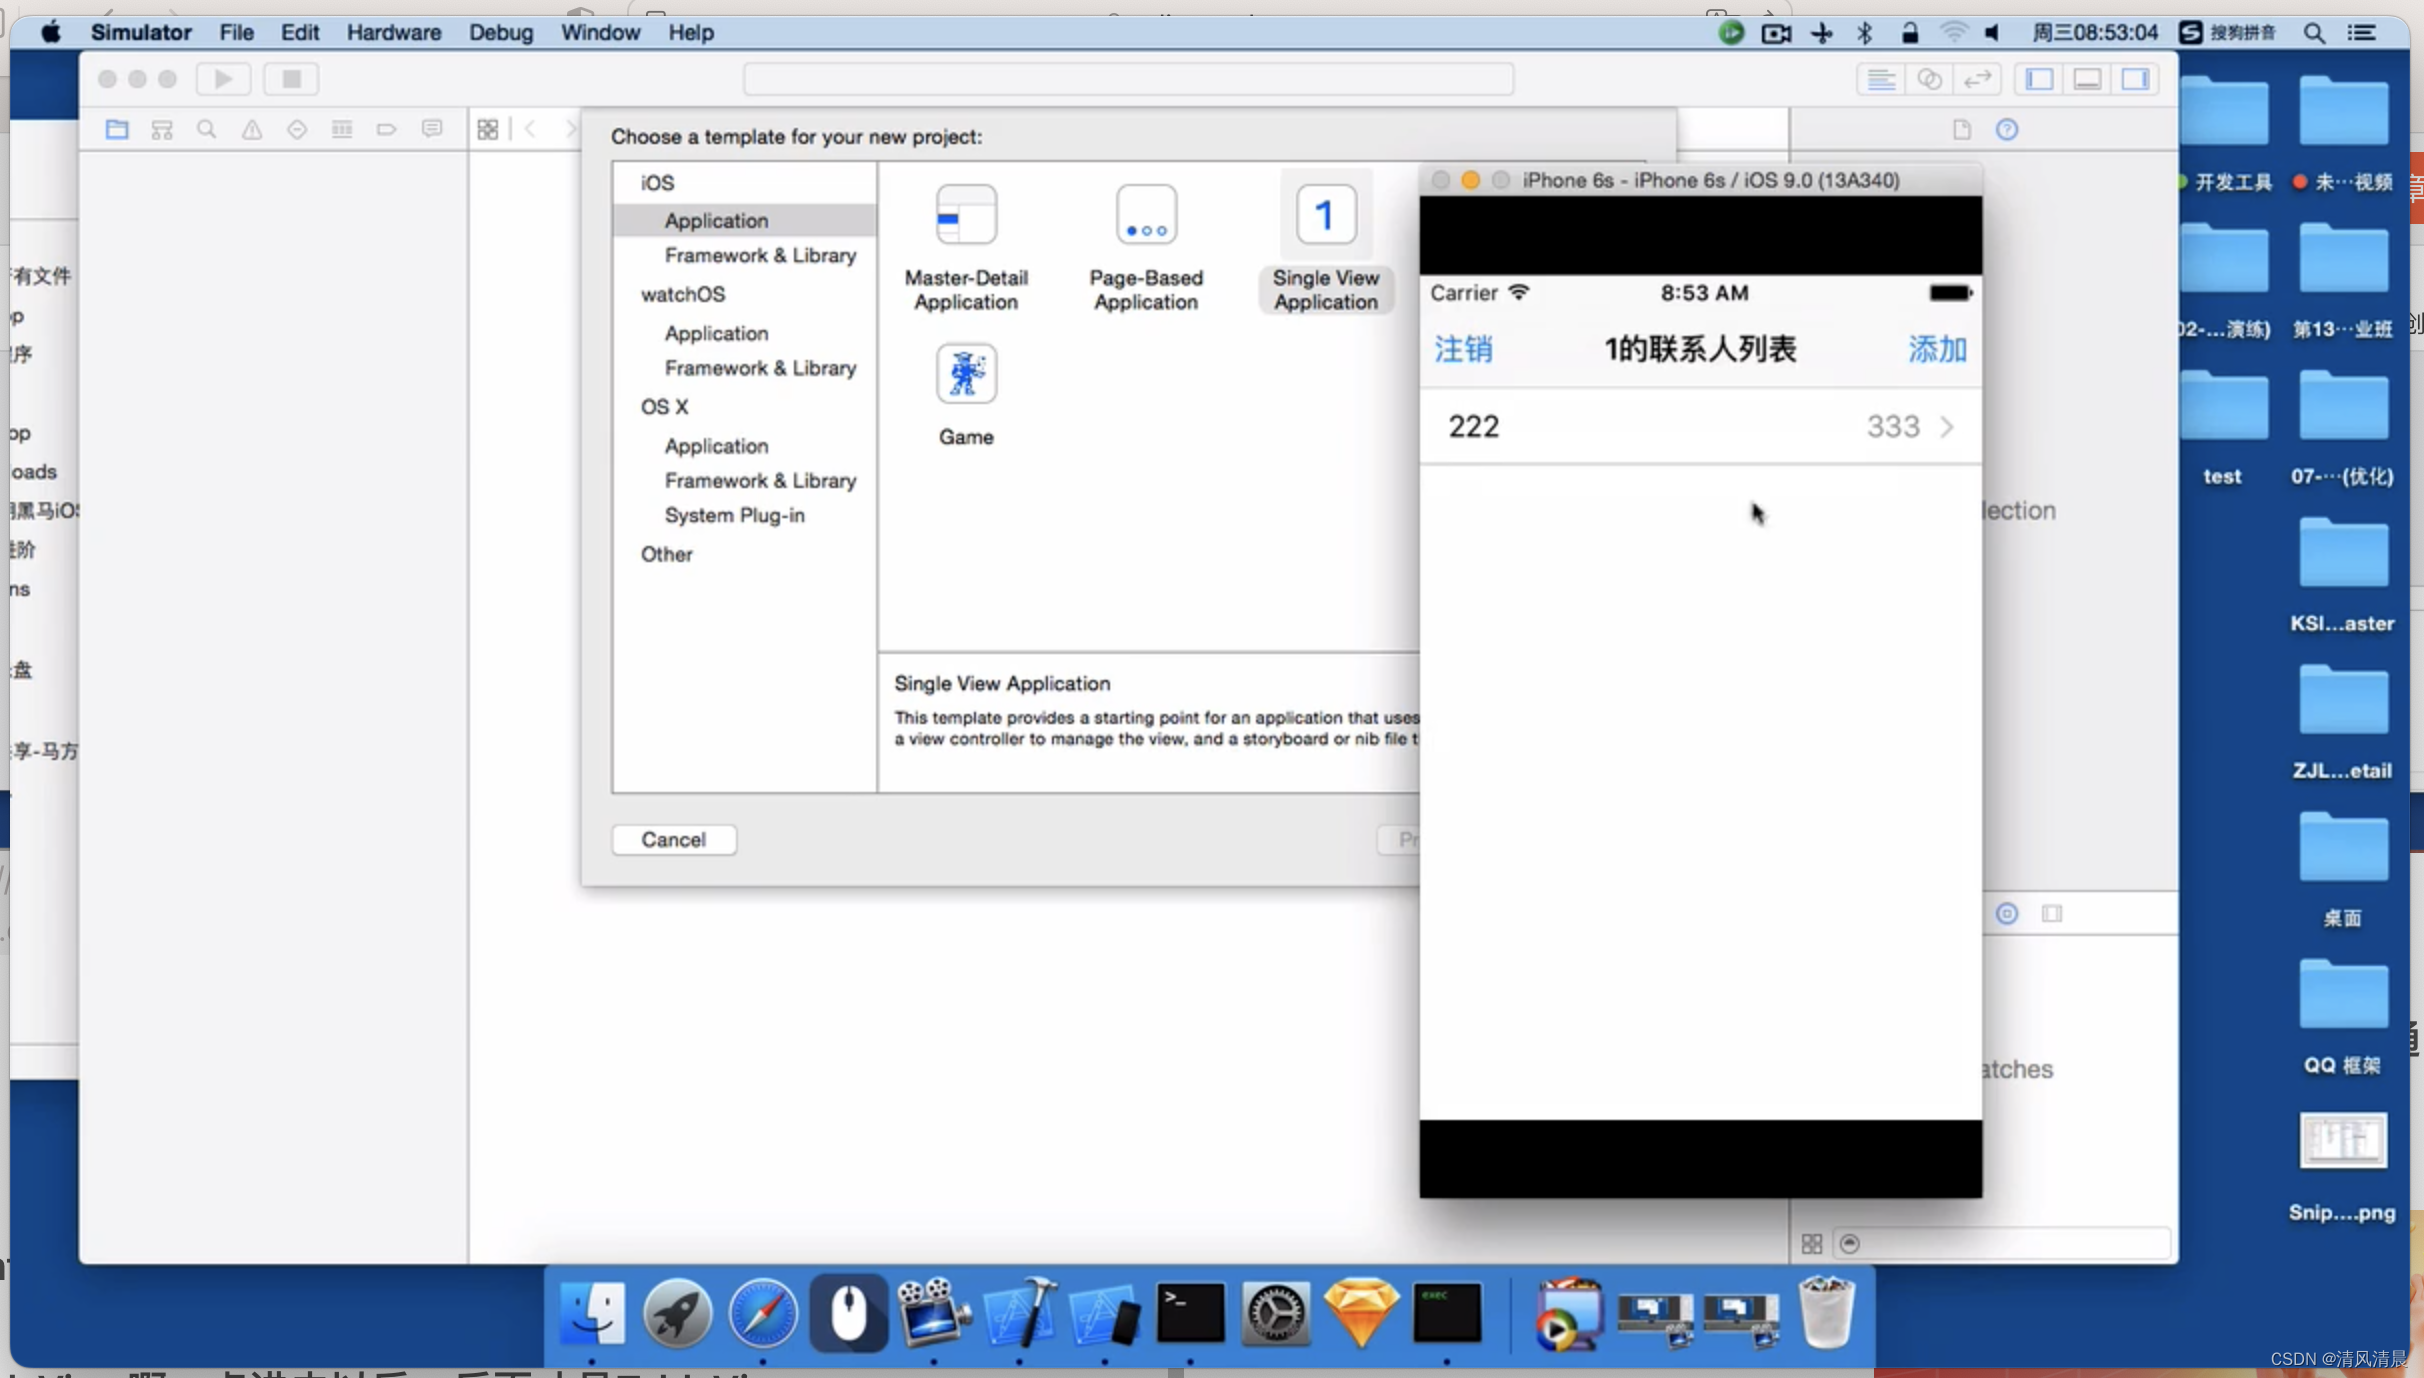Open the Report navigator icon
2424x1378 pixels.
pyautogui.click(x=432, y=129)
